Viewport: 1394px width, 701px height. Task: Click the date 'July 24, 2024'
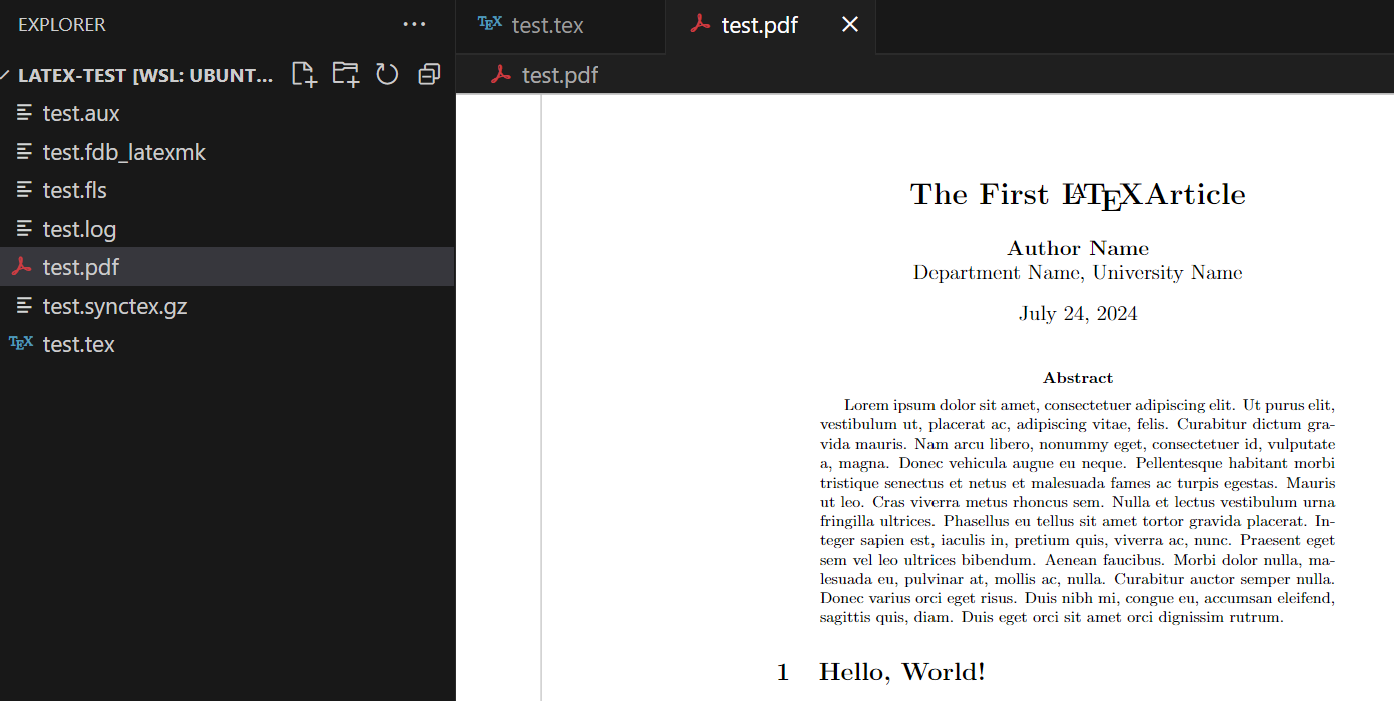(1078, 314)
